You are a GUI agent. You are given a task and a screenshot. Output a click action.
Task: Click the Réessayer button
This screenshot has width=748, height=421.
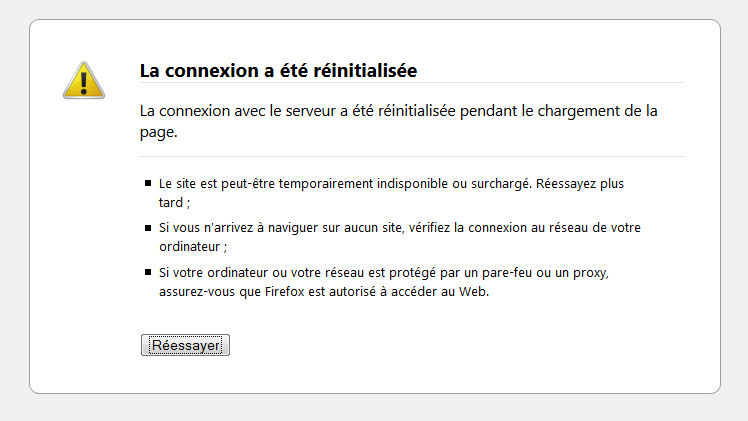pyautogui.click(x=185, y=345)
